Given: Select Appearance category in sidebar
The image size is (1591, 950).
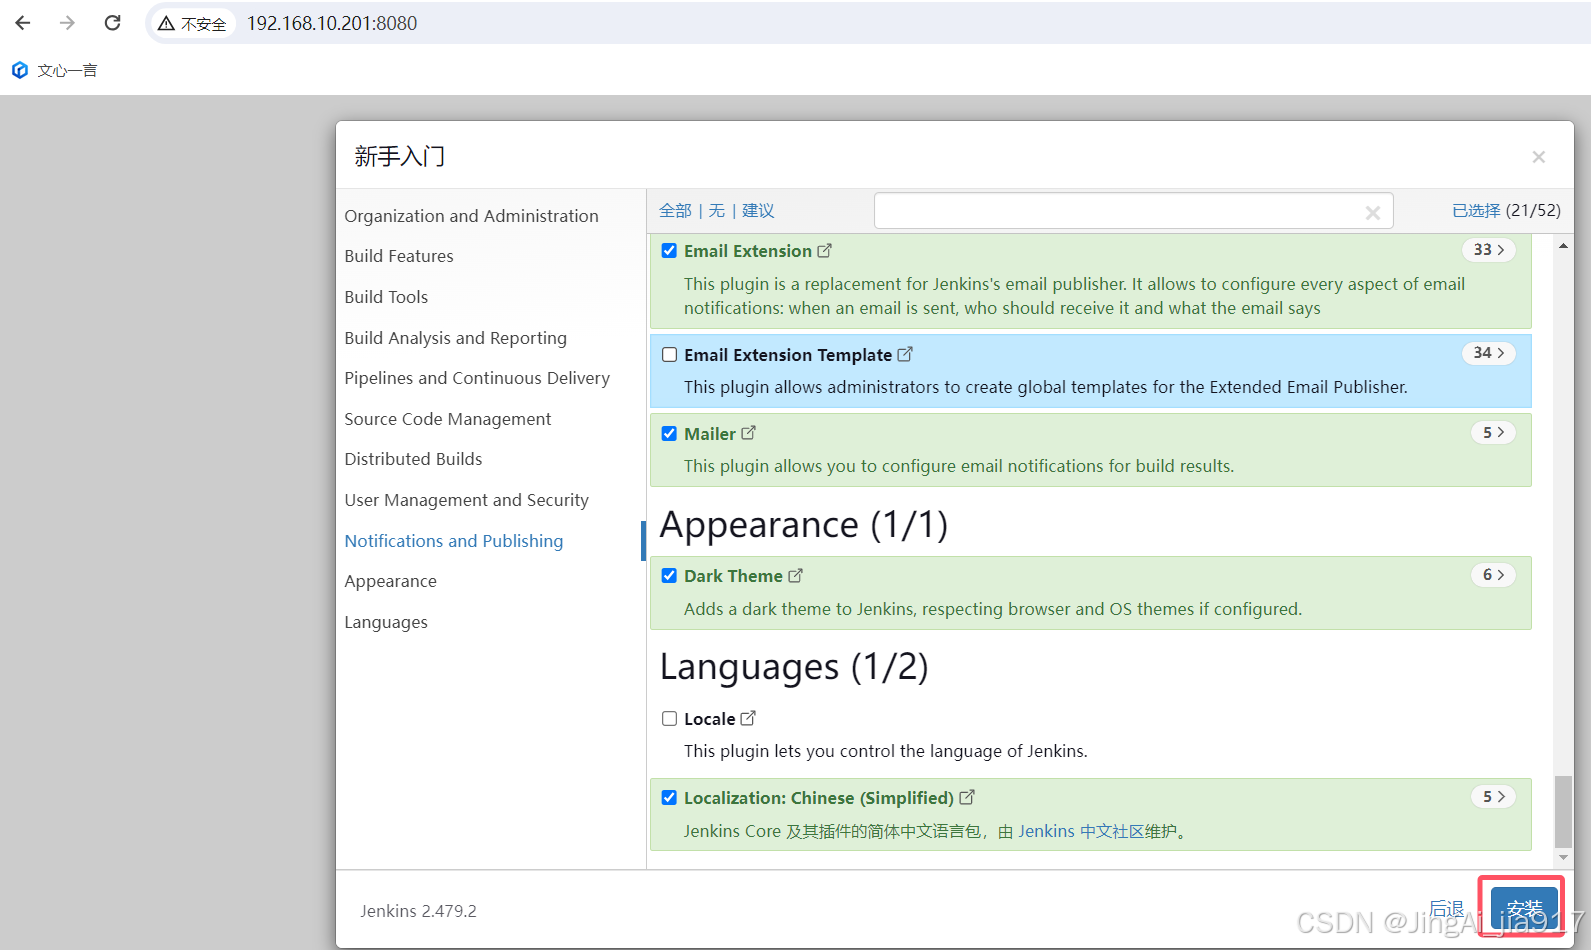Looking at the screenshot, I should tap(390, 581).
